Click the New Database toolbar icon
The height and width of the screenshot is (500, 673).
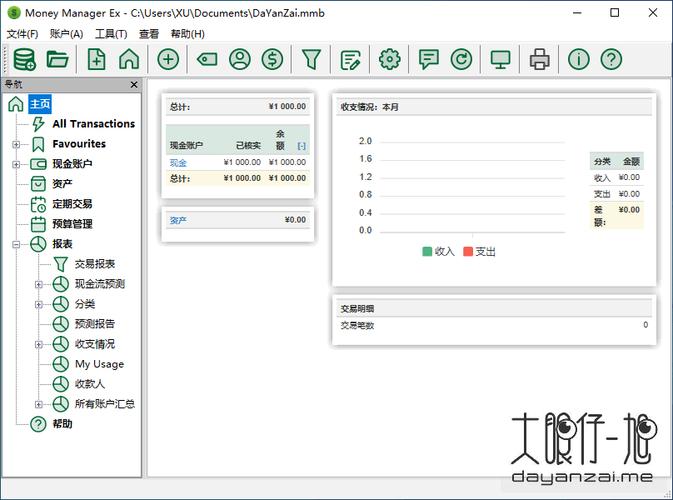24,59
